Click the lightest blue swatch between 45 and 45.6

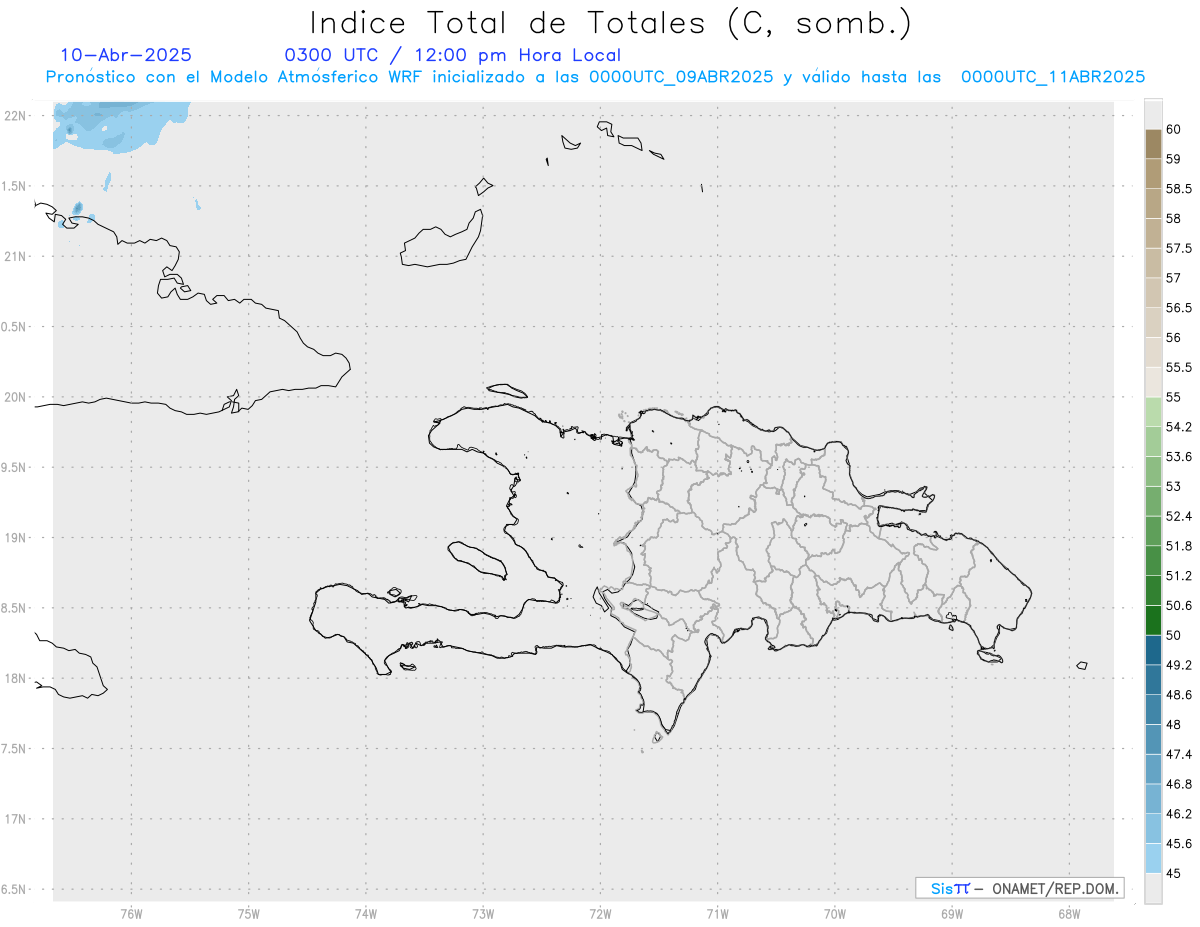click(x=1153, y=858)
